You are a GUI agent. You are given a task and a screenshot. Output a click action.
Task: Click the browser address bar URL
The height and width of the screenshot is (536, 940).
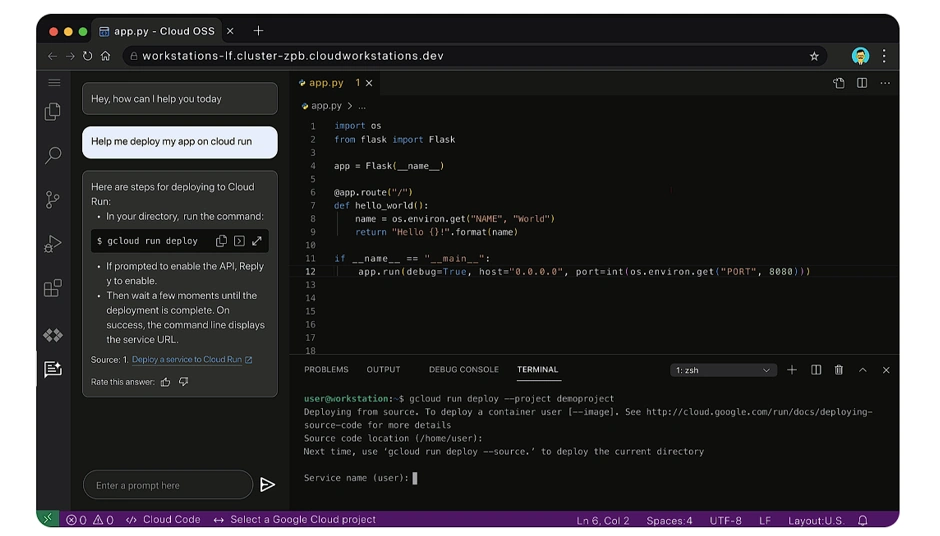click(x=293, y=56)
